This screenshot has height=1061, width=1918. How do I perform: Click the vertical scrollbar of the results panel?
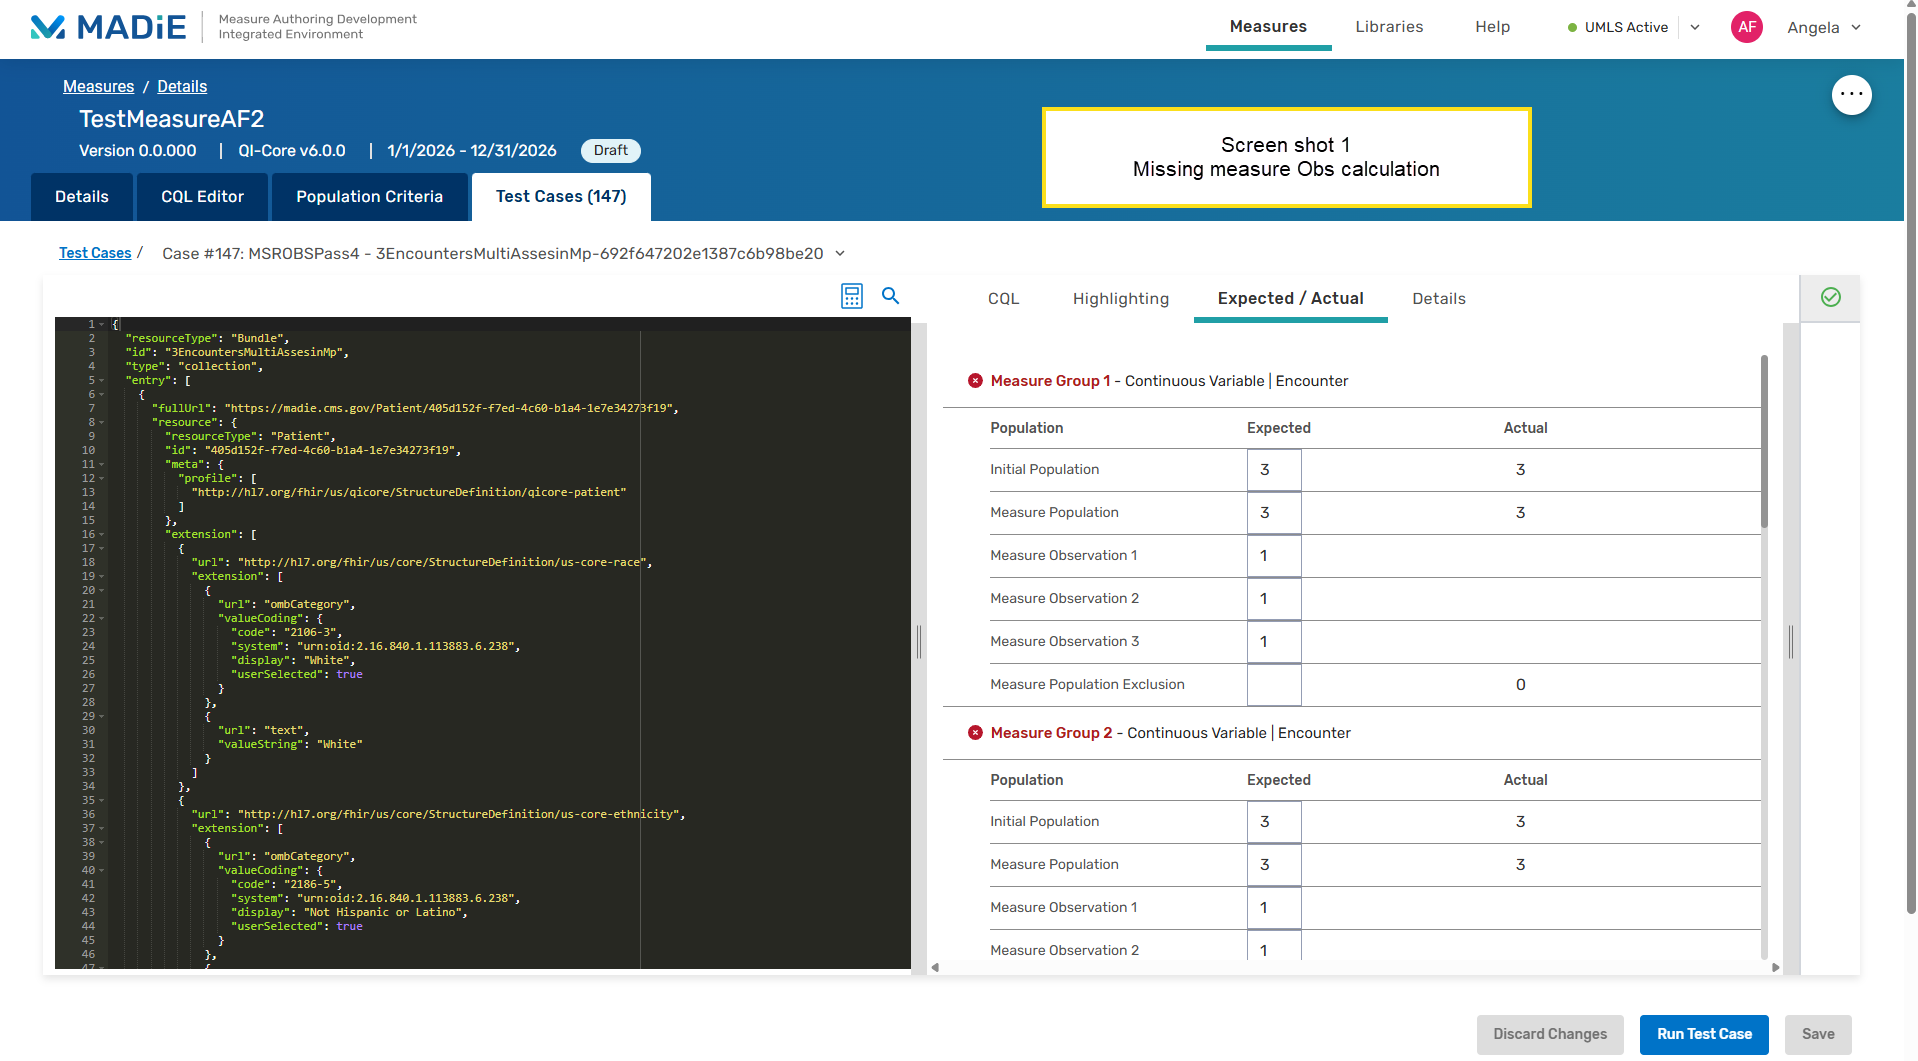click(x=1764, y=440)
